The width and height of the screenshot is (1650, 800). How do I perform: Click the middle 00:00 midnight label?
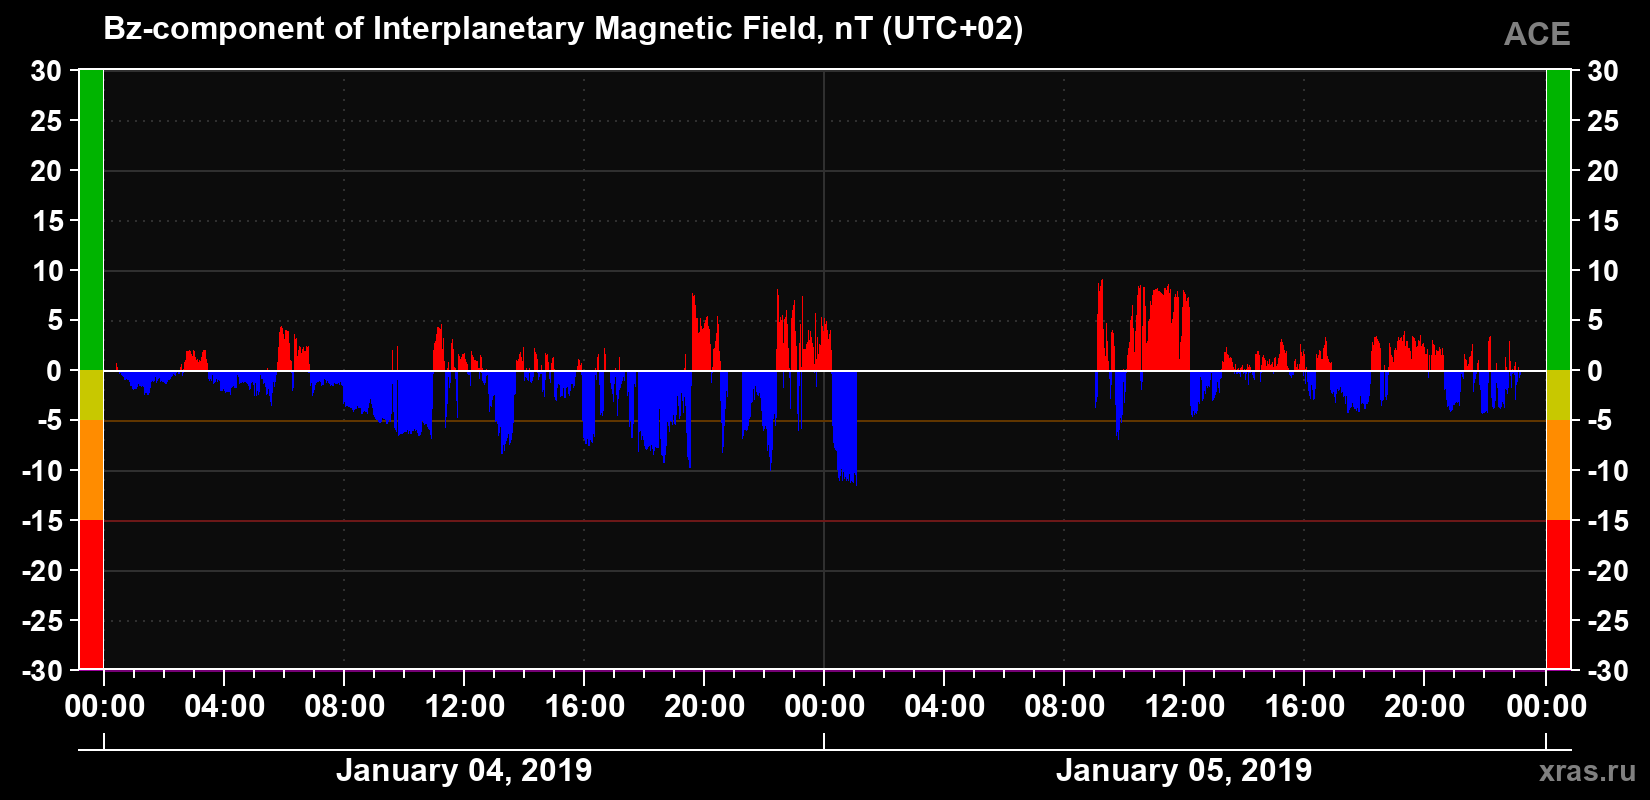pos(824,707)
